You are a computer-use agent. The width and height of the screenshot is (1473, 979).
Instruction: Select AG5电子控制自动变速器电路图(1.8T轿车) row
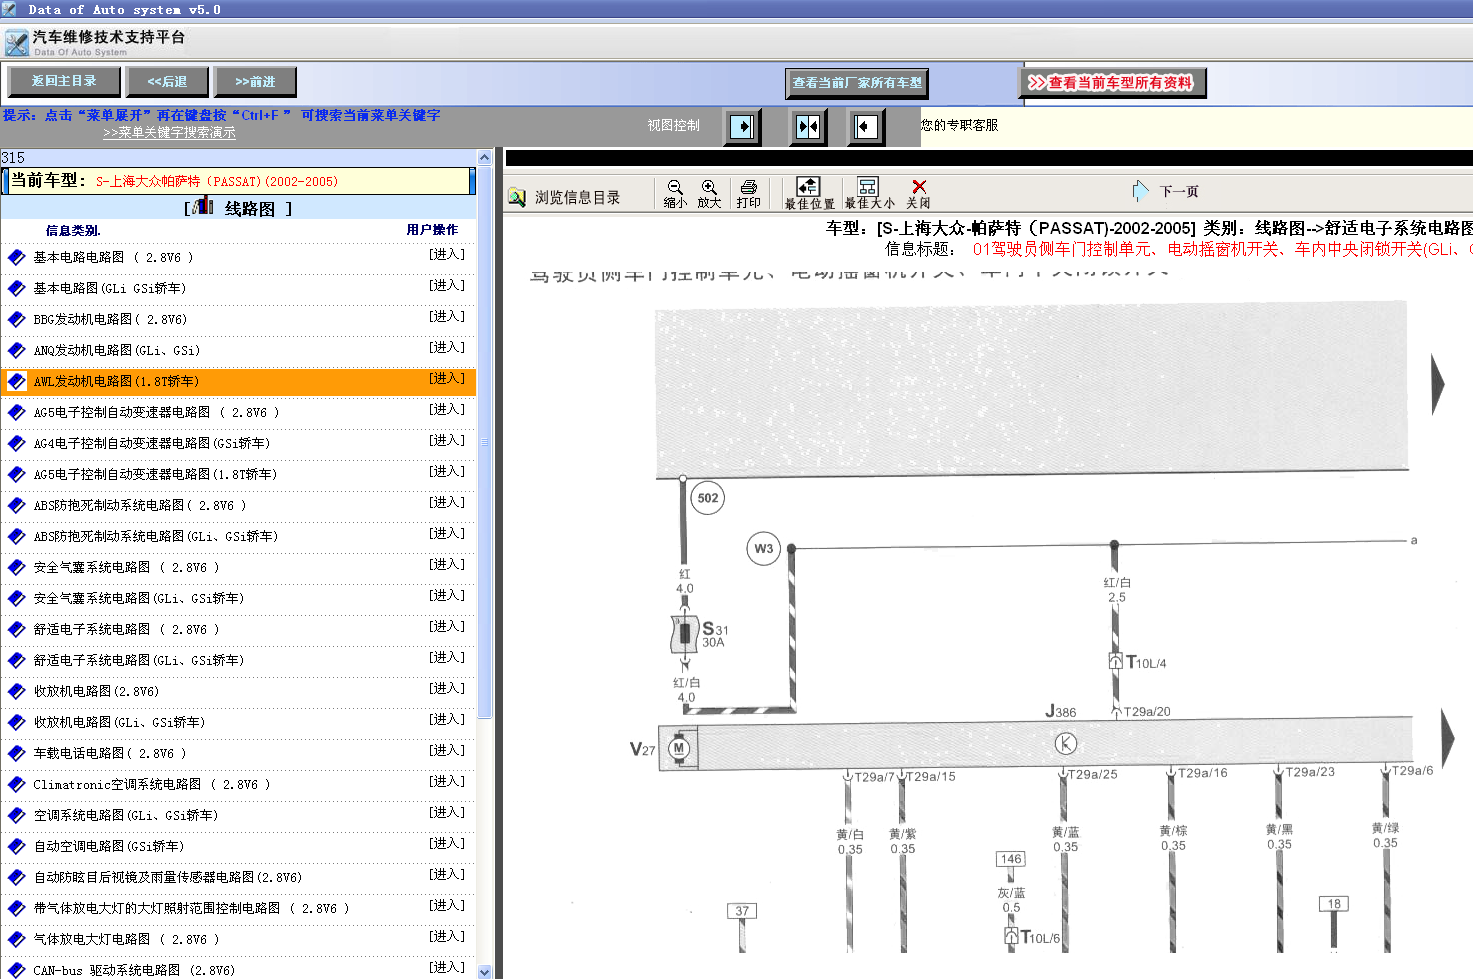tap(238, 474)
